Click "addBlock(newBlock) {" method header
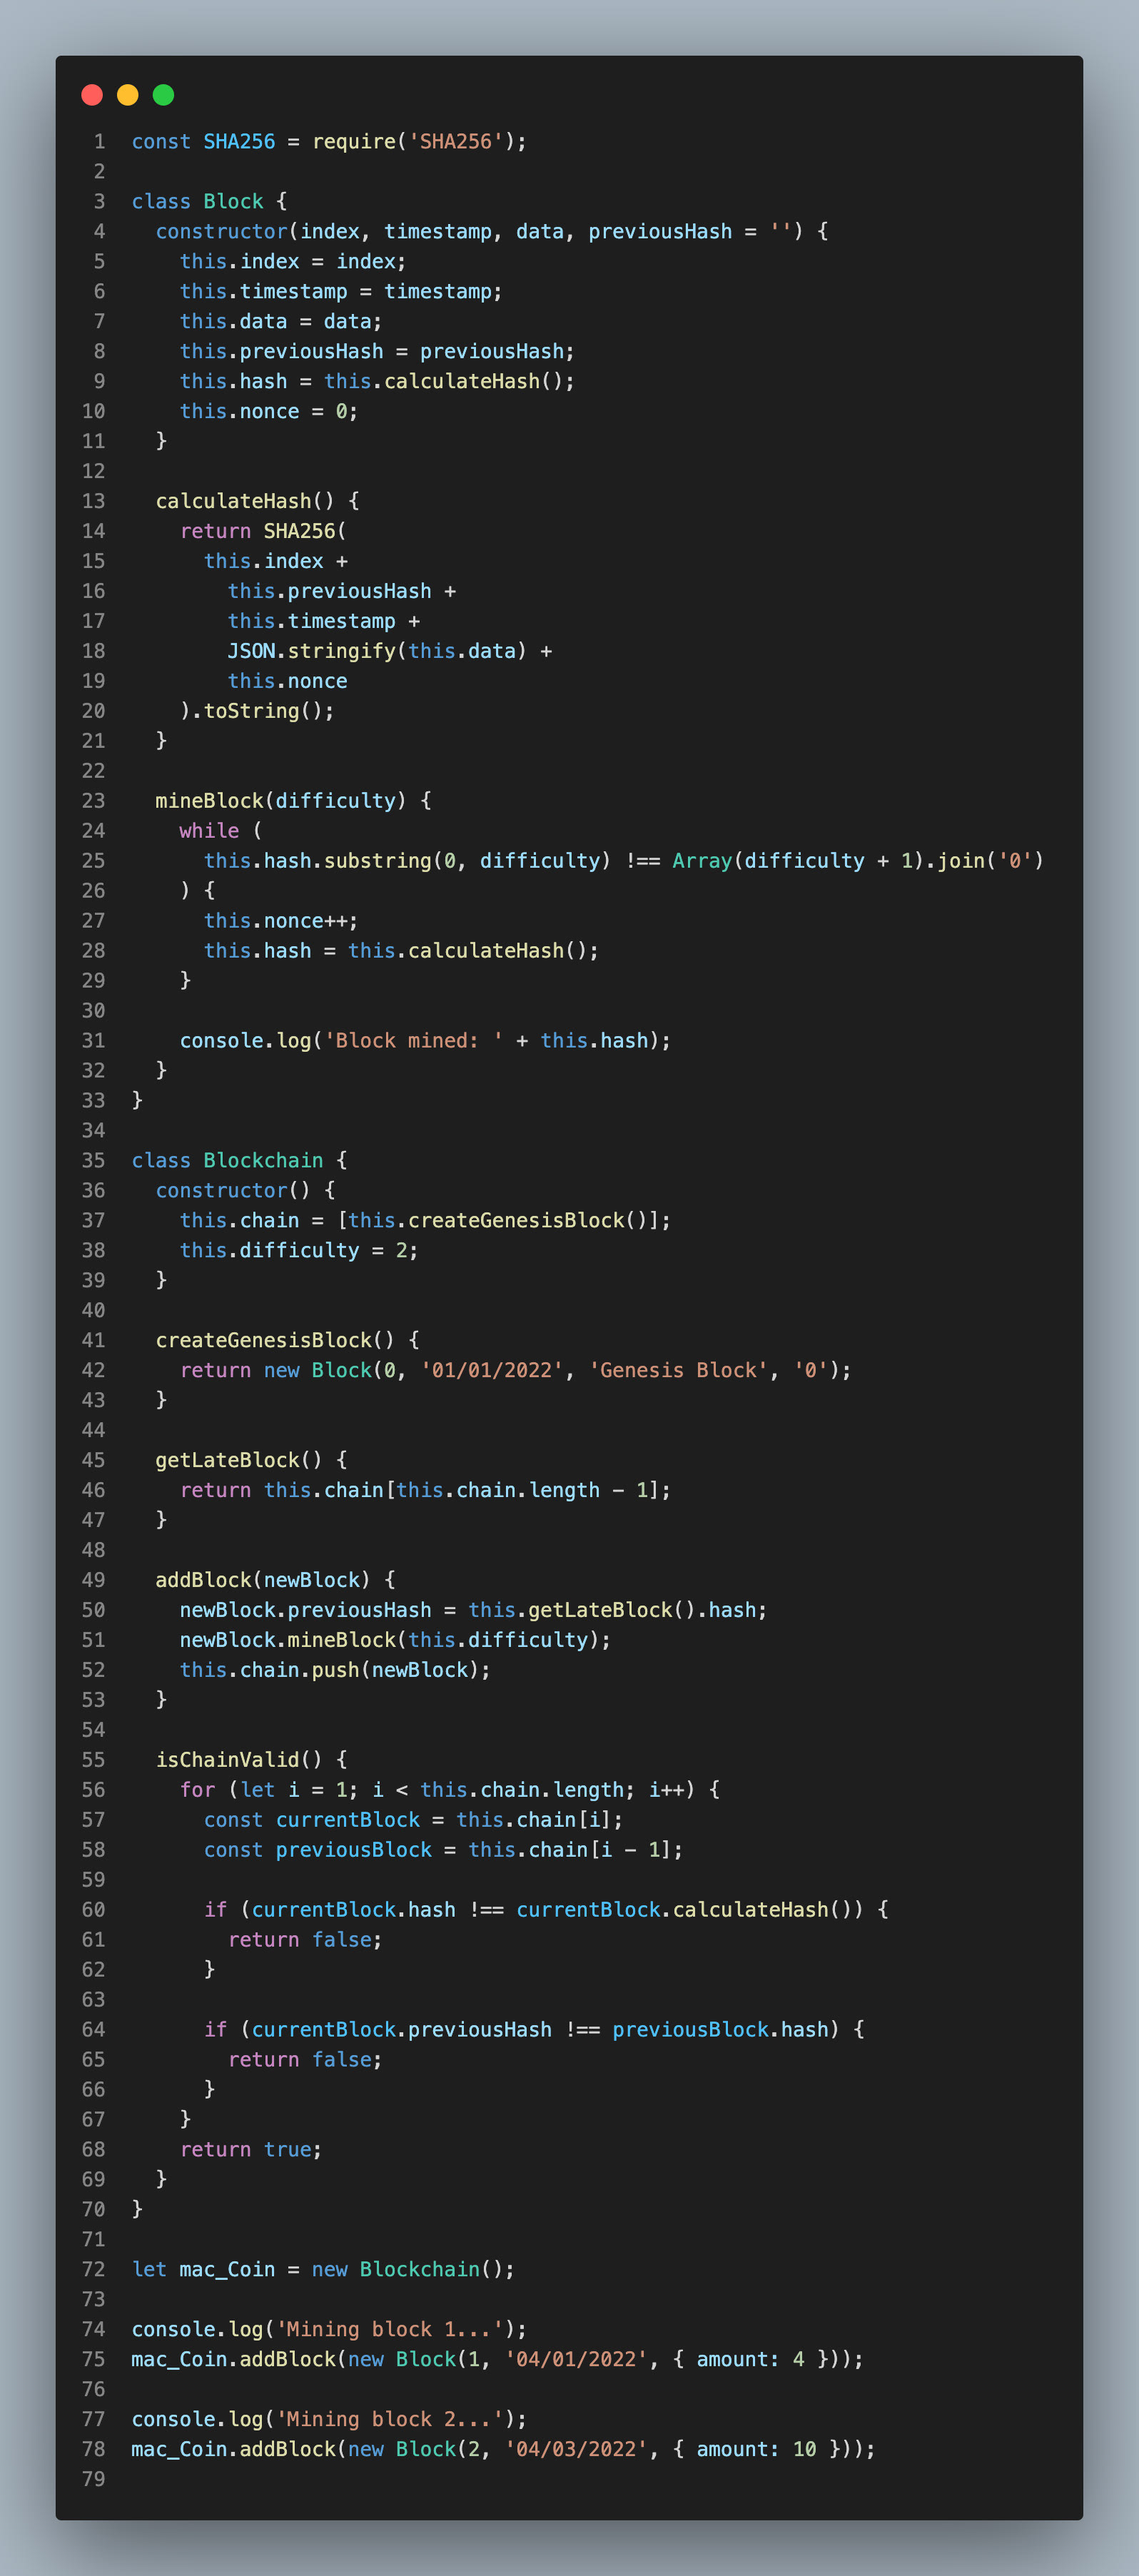Screen dimensions: 1139x2576 (x=275, y=1580)
